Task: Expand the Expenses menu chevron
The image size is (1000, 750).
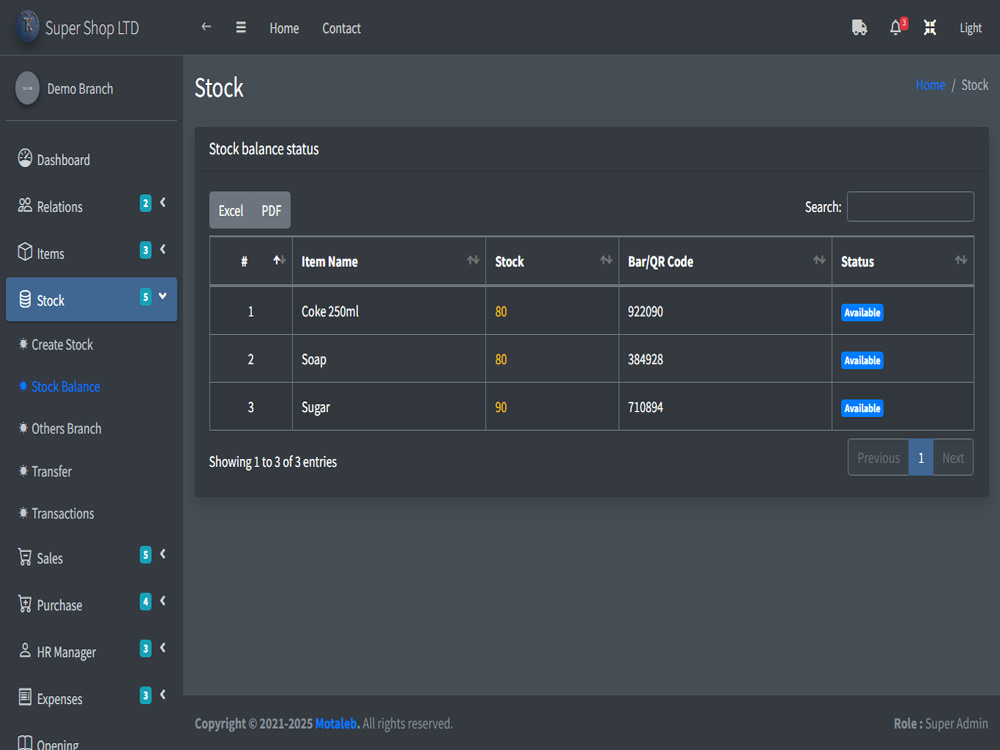Action: (163, 695)
